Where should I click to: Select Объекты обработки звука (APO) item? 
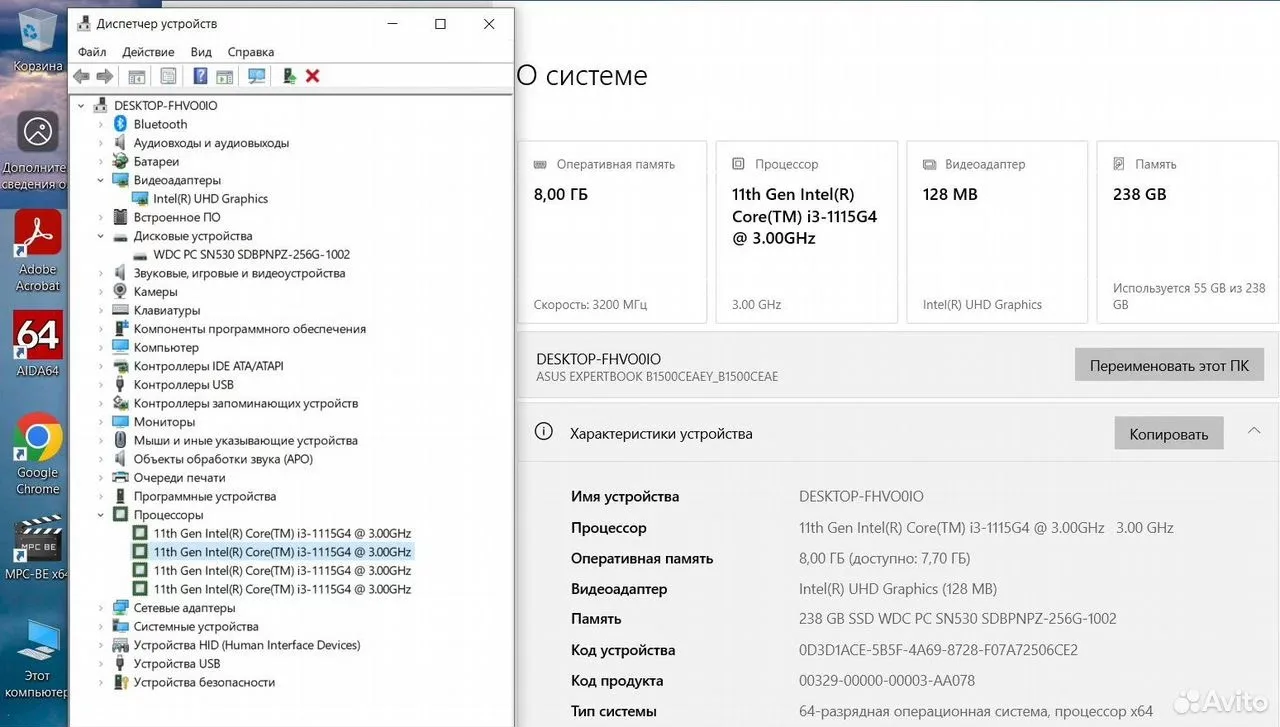(223, 459)
